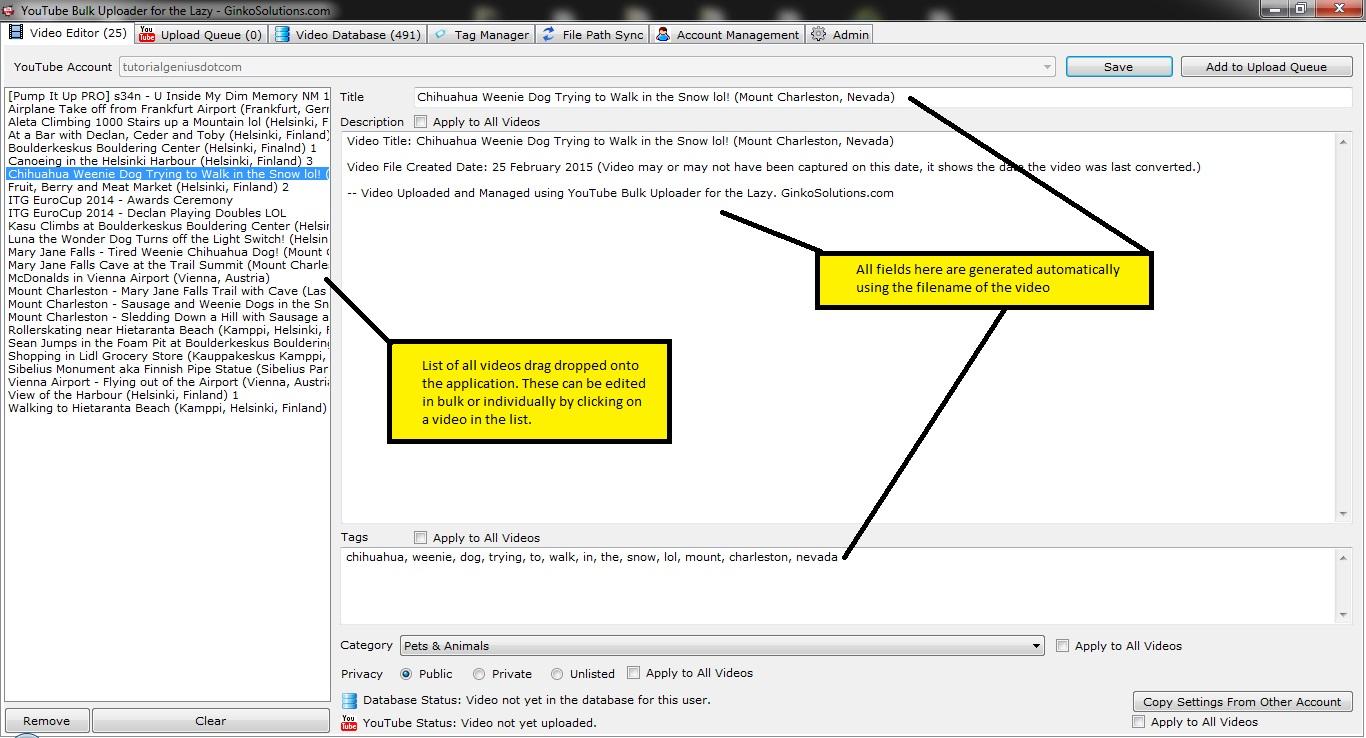This screenshot has width=1366, height=738.
Task: Click the Description scrollbar down arrow
Action: click(1343, 514)
